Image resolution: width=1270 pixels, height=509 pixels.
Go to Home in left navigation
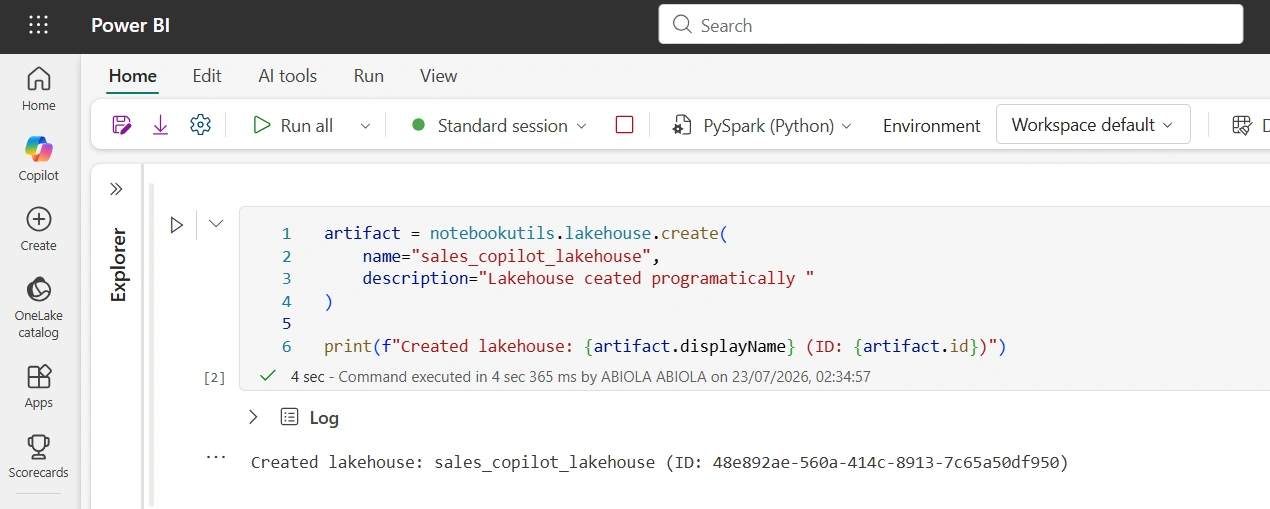39,89
